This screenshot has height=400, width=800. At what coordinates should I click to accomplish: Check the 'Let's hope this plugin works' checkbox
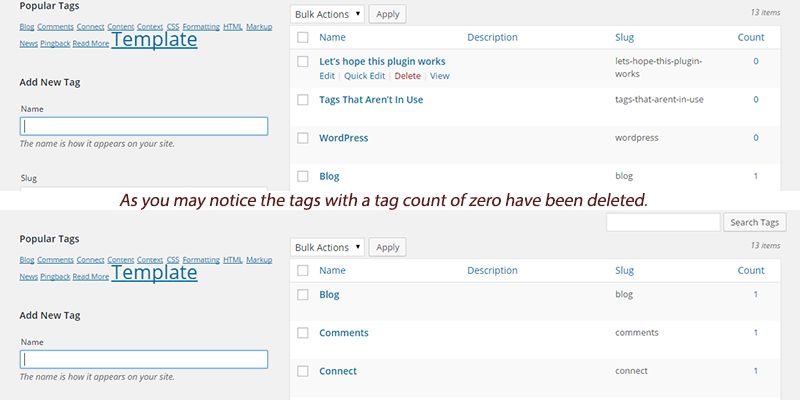(303, 62)
